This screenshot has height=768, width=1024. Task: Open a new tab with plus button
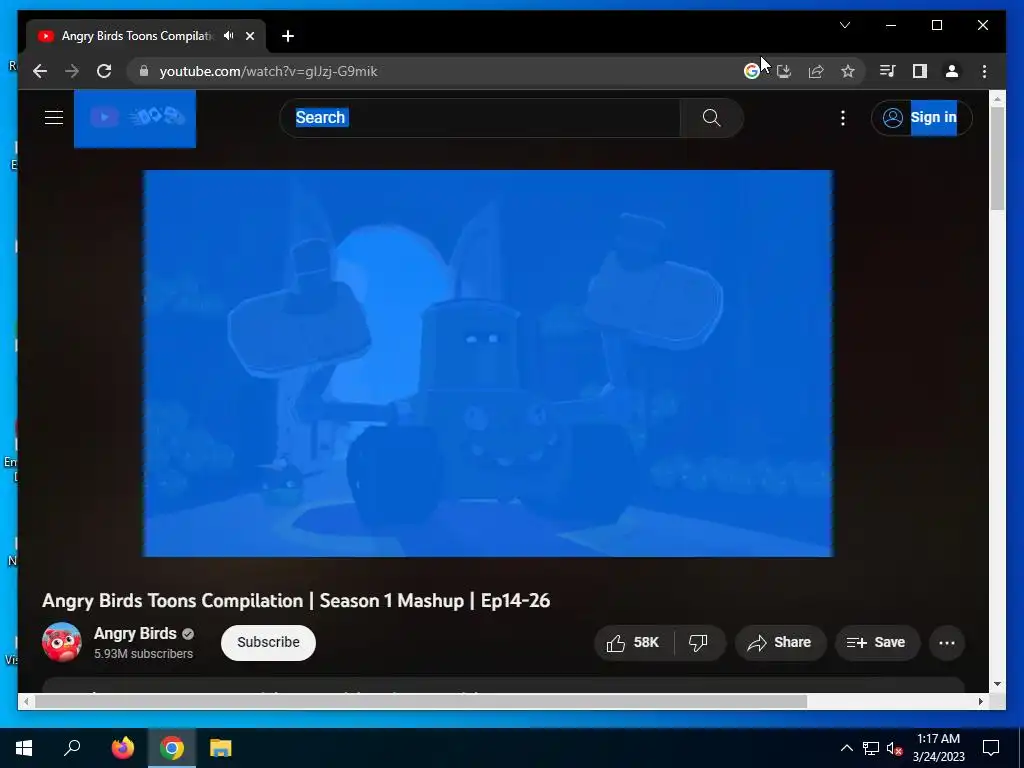click(288, 36)
